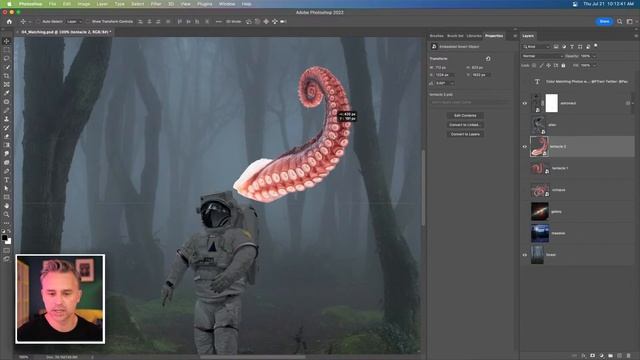Select the Eraser tool
The image size is (640, 360).
(7, 136)
